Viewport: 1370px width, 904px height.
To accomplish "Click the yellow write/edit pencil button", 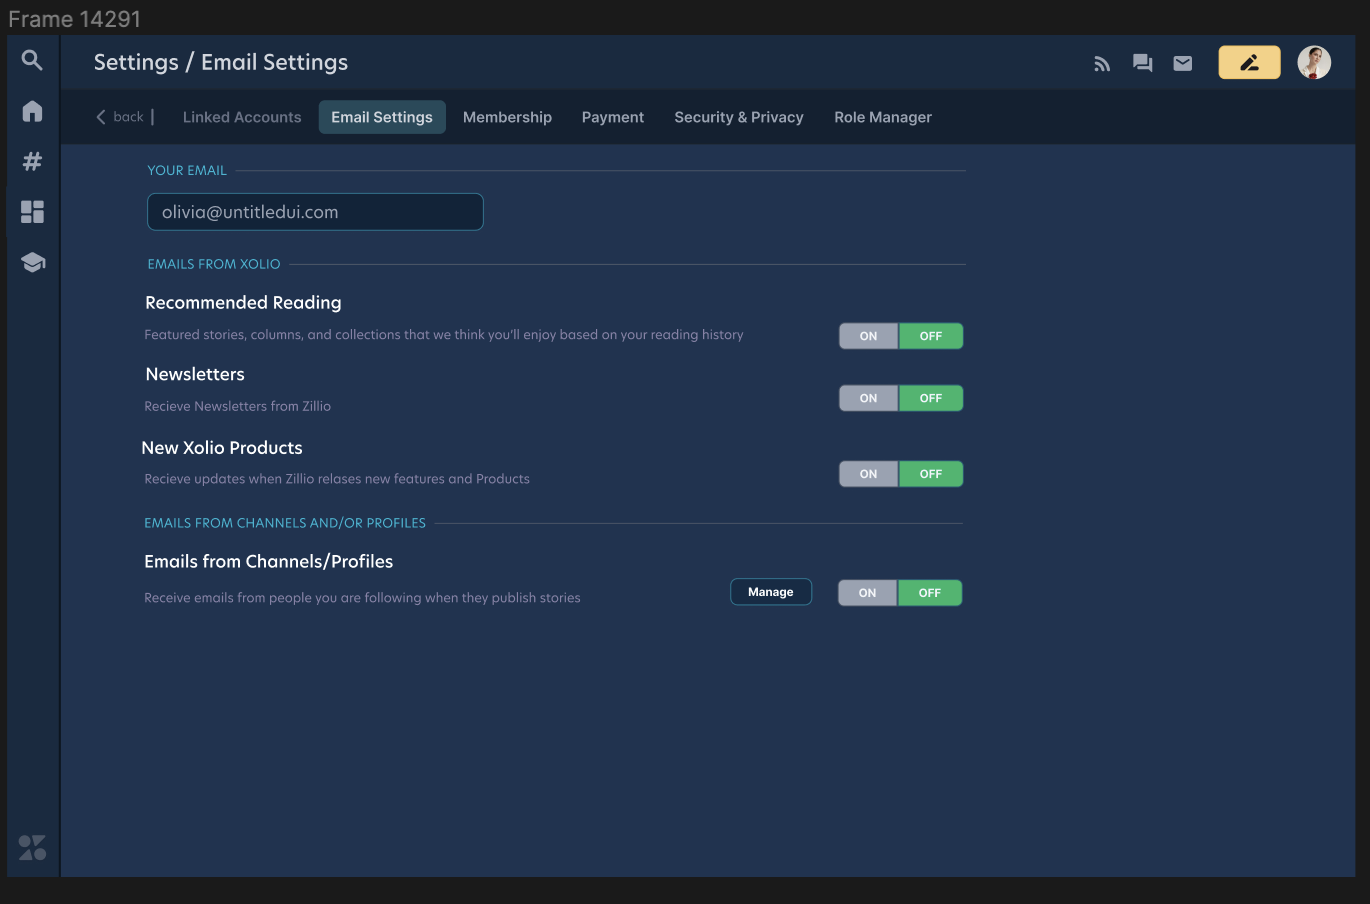I will [1249, 63].
